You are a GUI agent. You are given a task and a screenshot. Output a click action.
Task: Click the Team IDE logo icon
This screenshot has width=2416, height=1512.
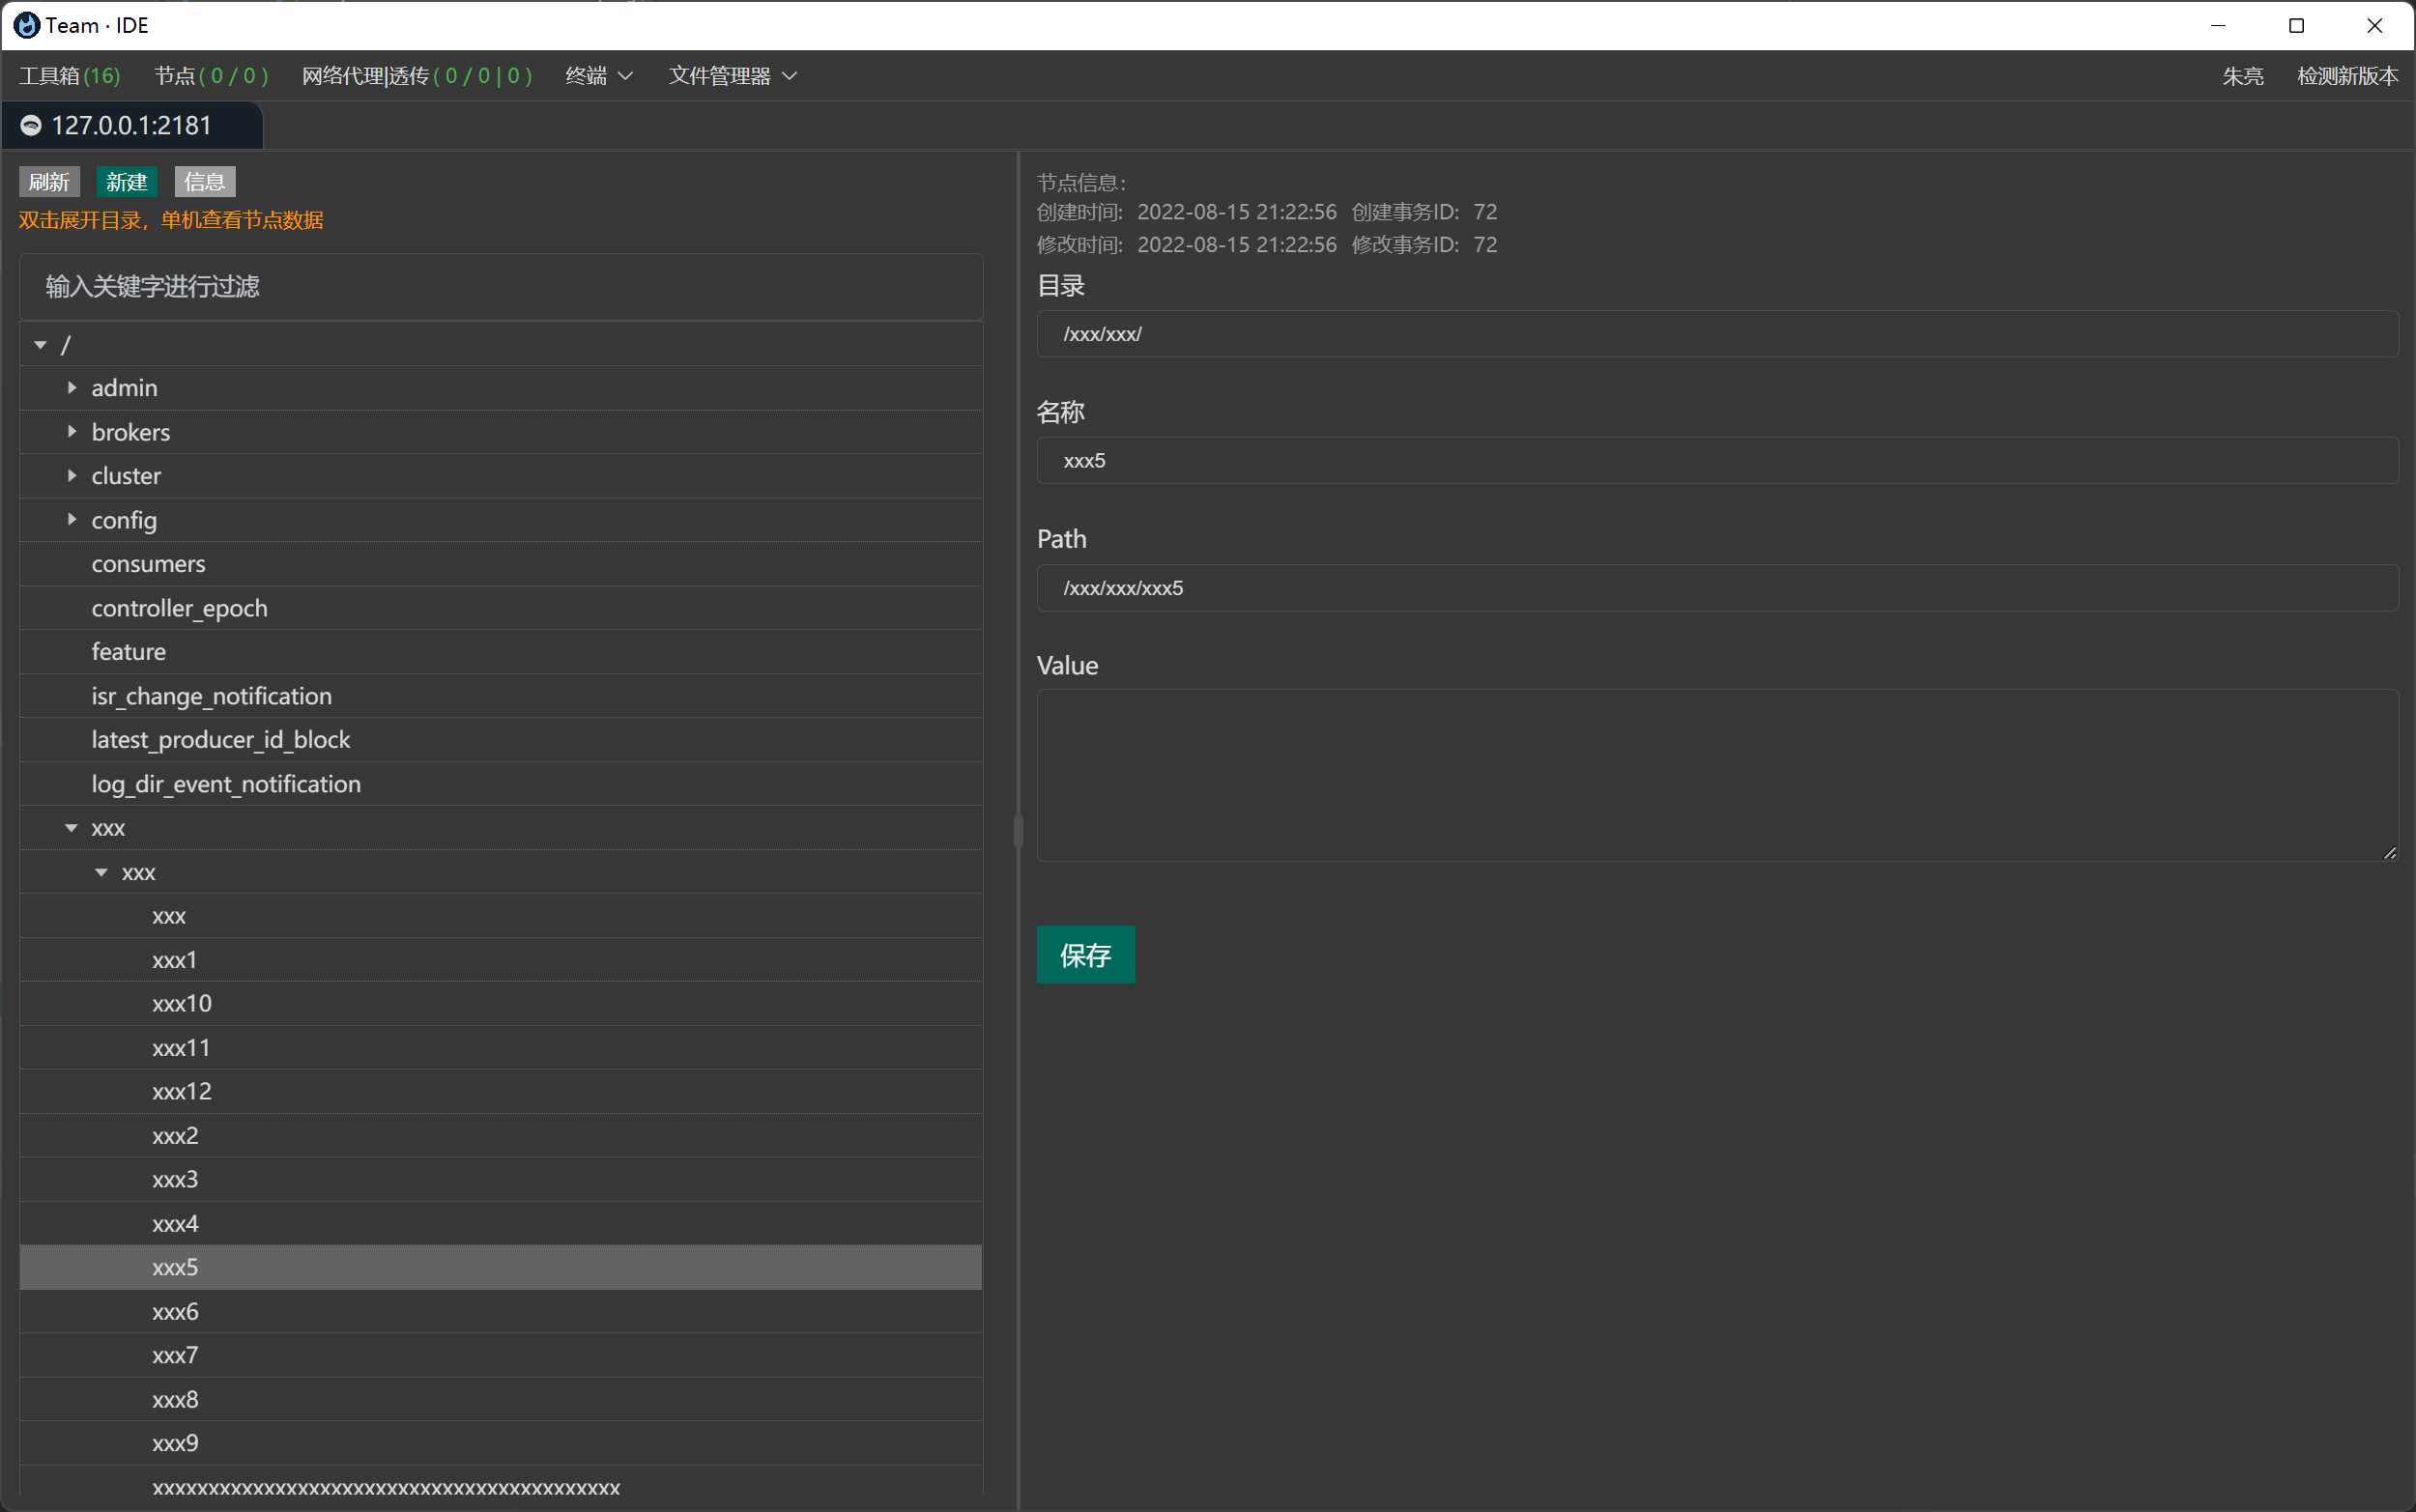tap(26, 25)
